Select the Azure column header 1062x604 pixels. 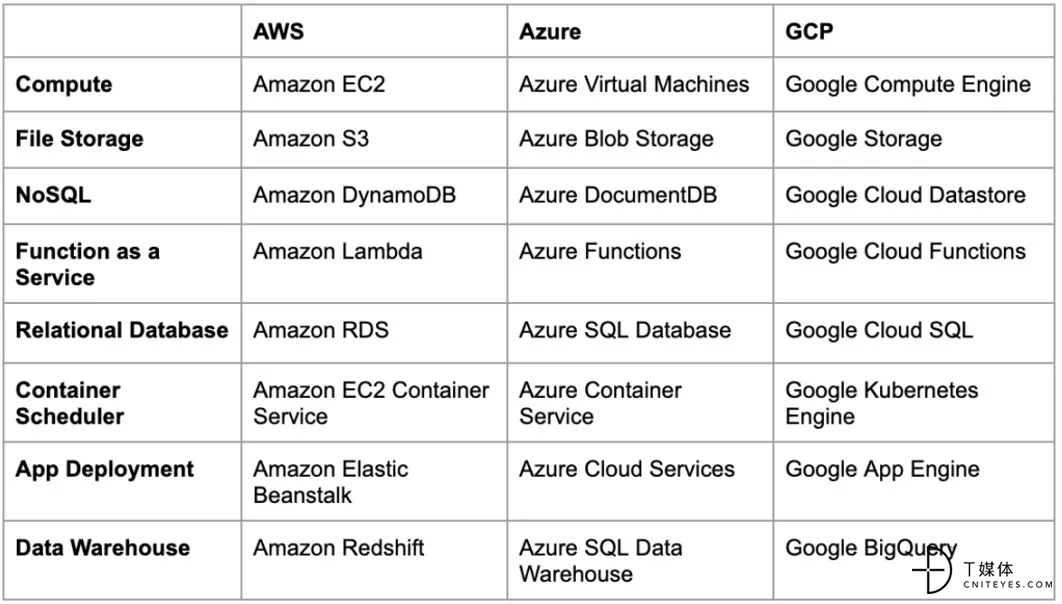[640, 31]
